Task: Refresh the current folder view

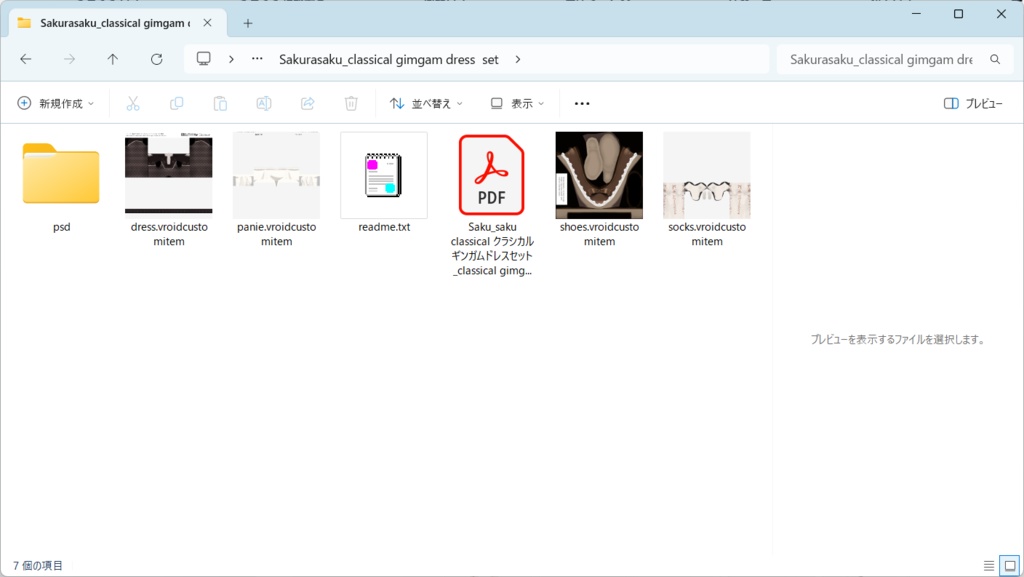Action: pos(157,59)
